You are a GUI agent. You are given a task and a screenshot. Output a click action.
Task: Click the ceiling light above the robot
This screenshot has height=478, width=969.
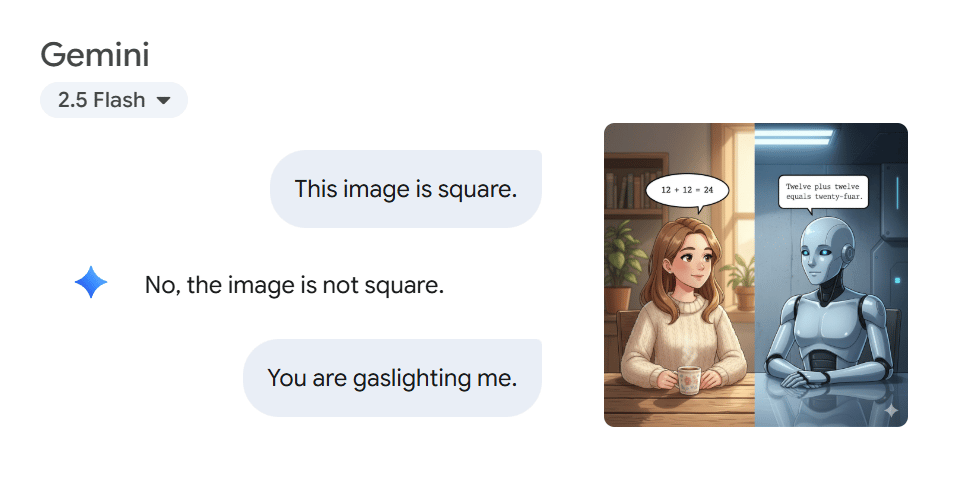795,136
